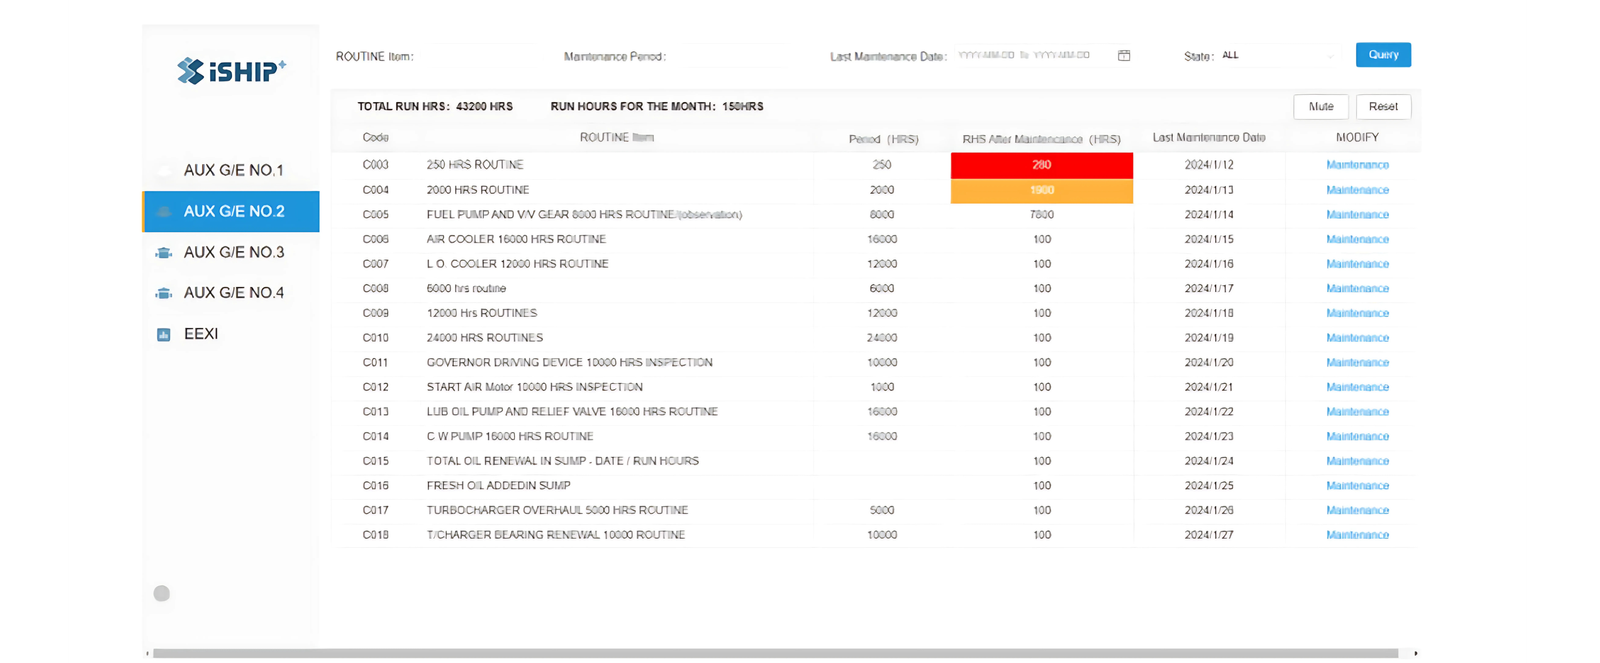This screenshot has width=1600, height=663.
Task: Click the engine icon beside AUX G/E NO.4
Action: point(163,293)
